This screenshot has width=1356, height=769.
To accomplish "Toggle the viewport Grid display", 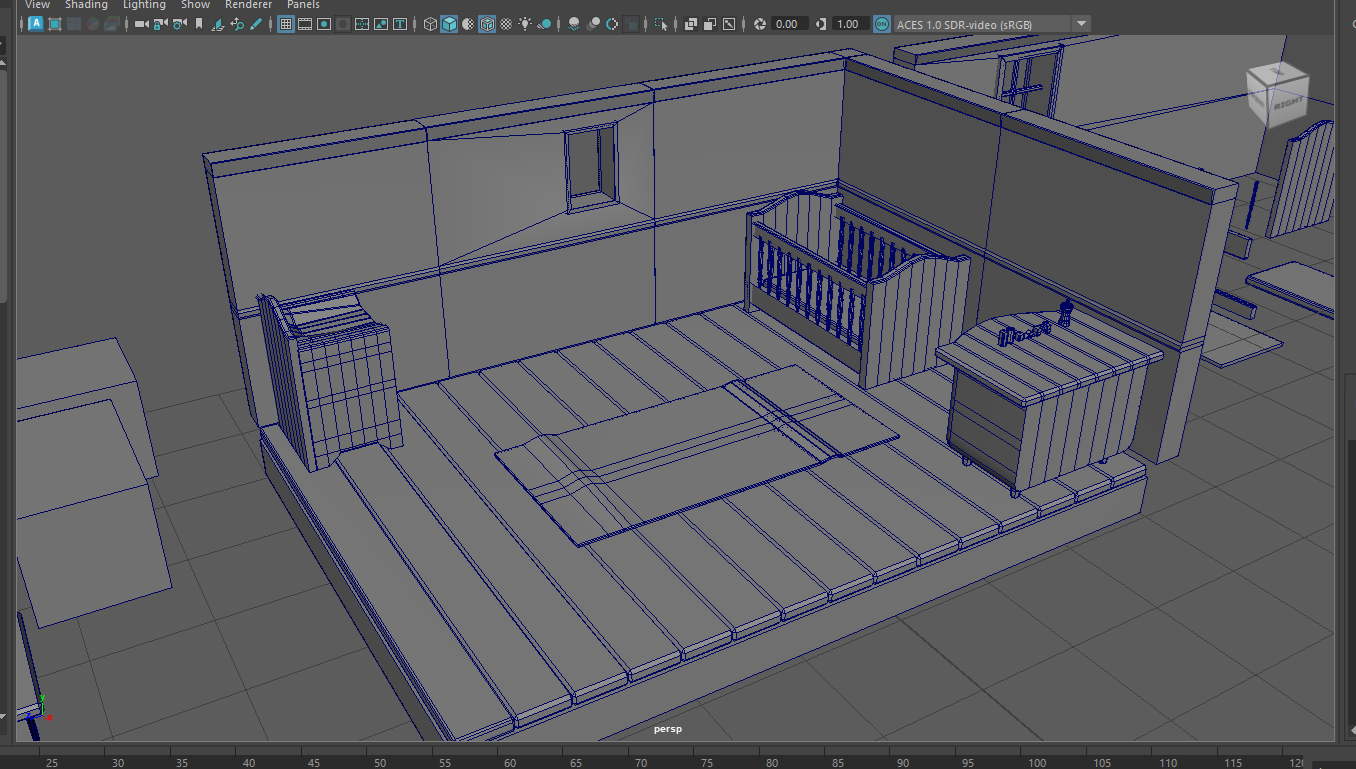I will [286, 24].
